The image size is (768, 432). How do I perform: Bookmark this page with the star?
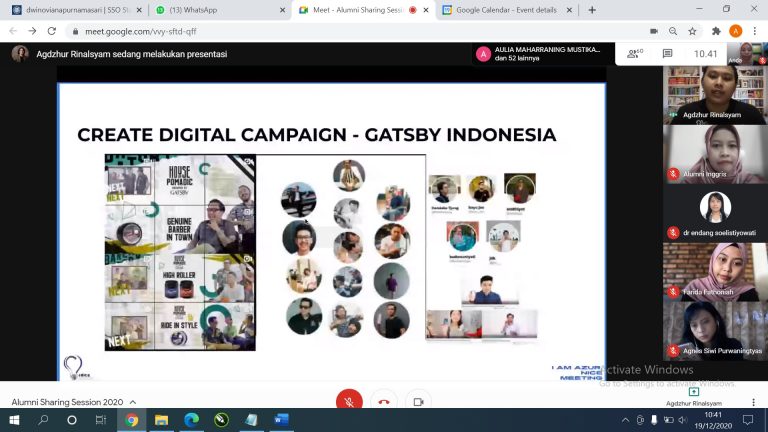[x=692, y=31]
